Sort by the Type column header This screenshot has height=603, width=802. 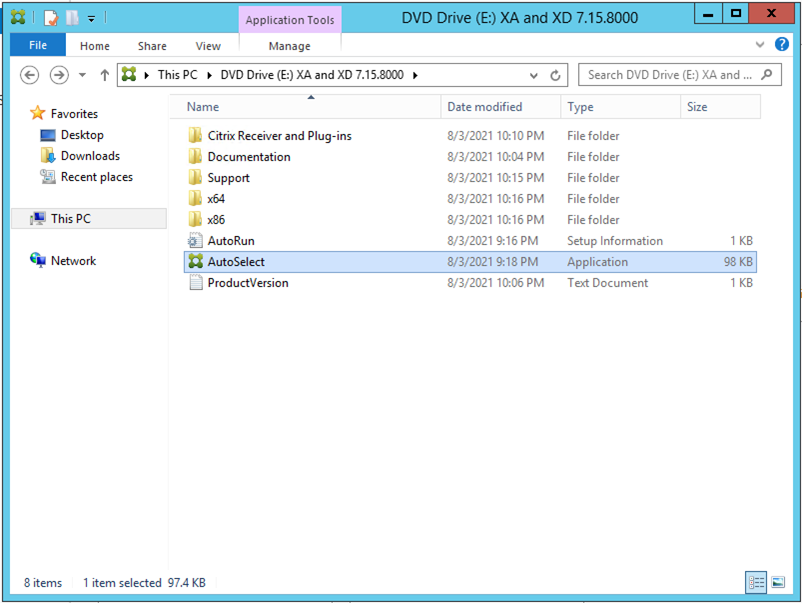pos(620,107)
